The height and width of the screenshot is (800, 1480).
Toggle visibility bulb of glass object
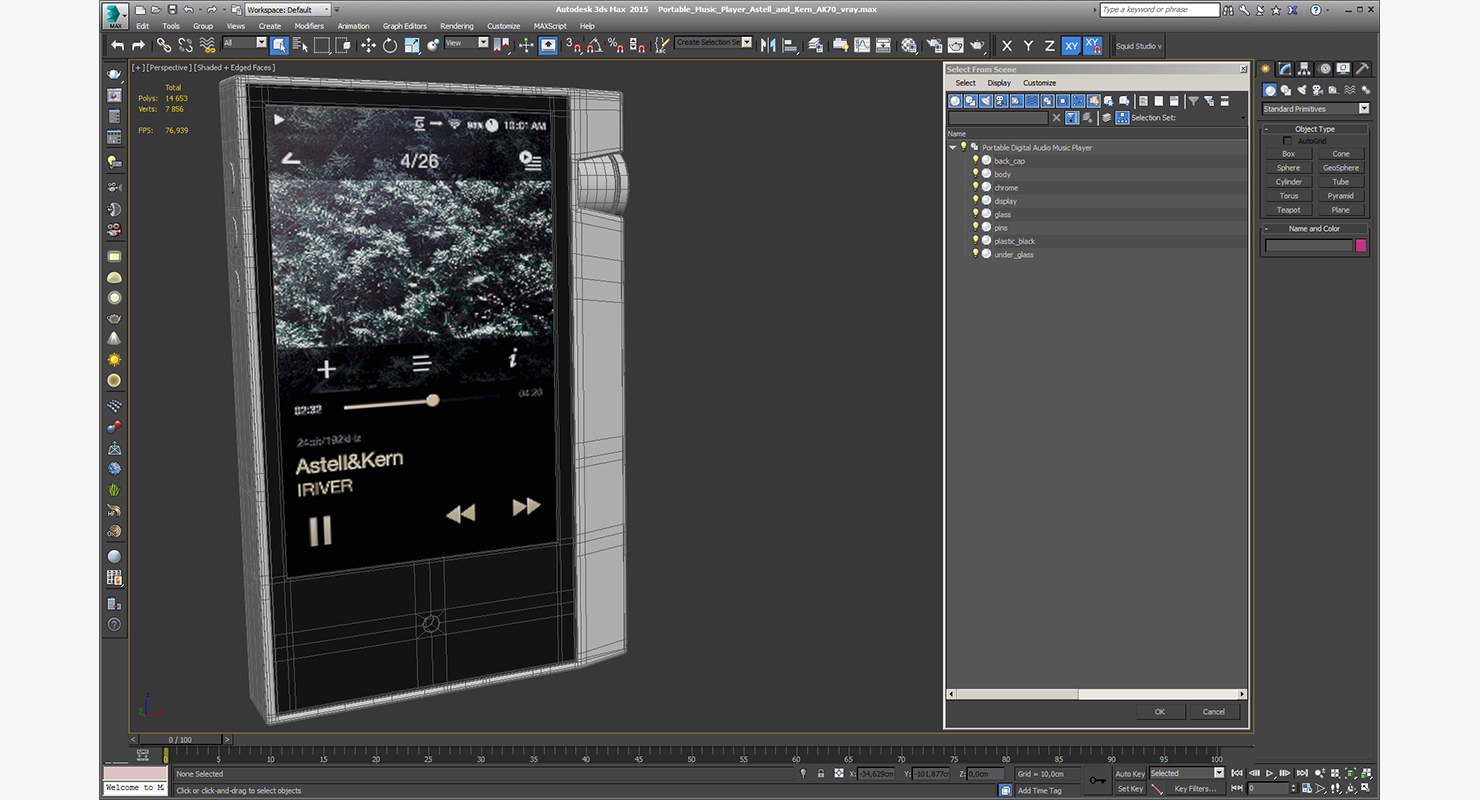pos(976,214)
